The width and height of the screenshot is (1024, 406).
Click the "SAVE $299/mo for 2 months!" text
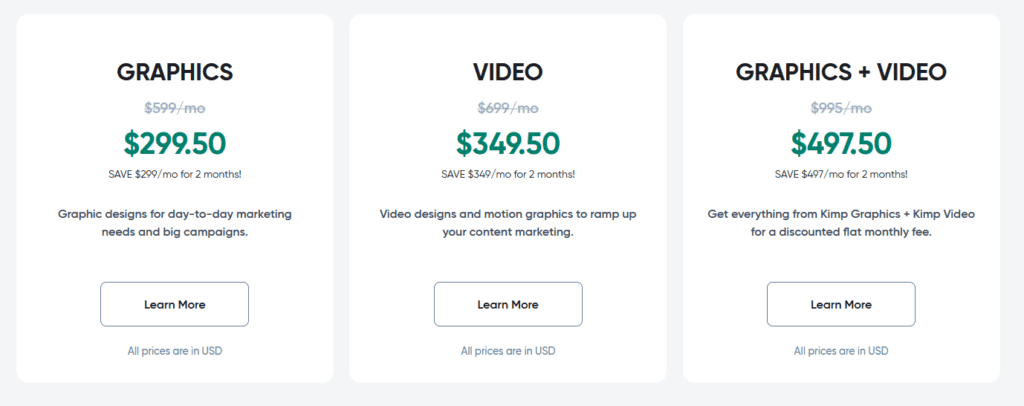[x=175, y=173]
